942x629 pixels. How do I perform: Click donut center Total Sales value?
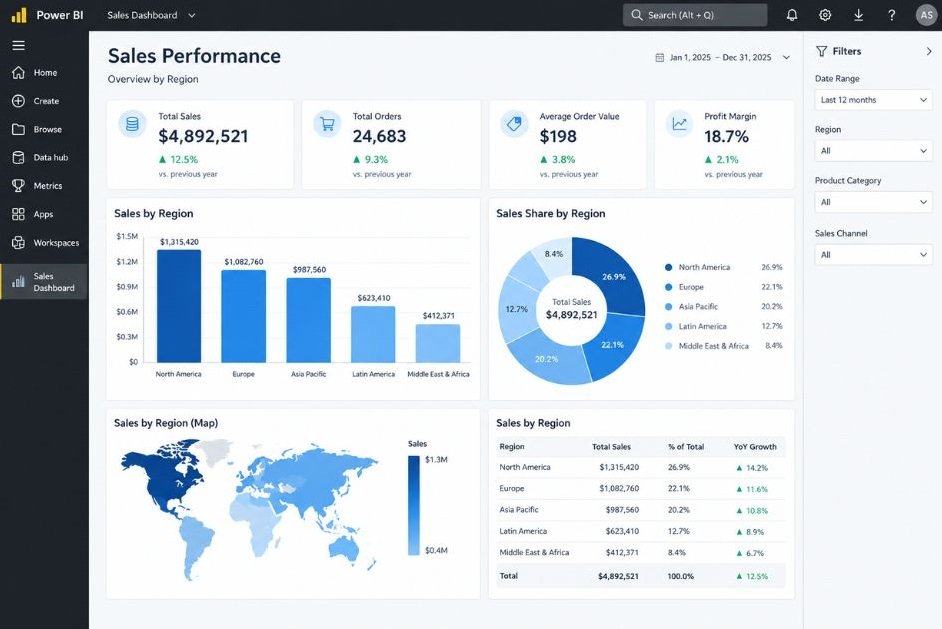pyautogui.click(x=571, y=315)
